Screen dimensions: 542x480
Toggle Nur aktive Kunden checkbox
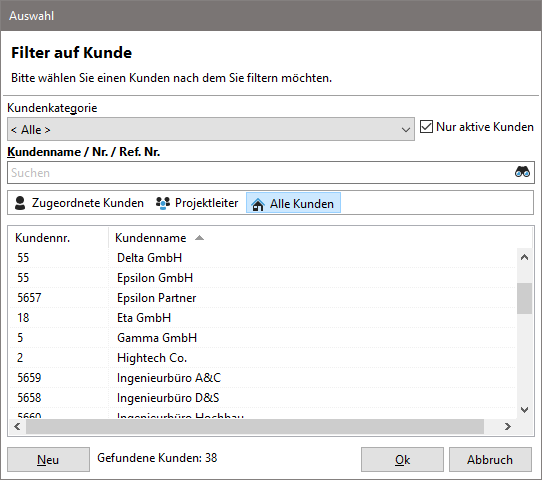click(426, 126)
